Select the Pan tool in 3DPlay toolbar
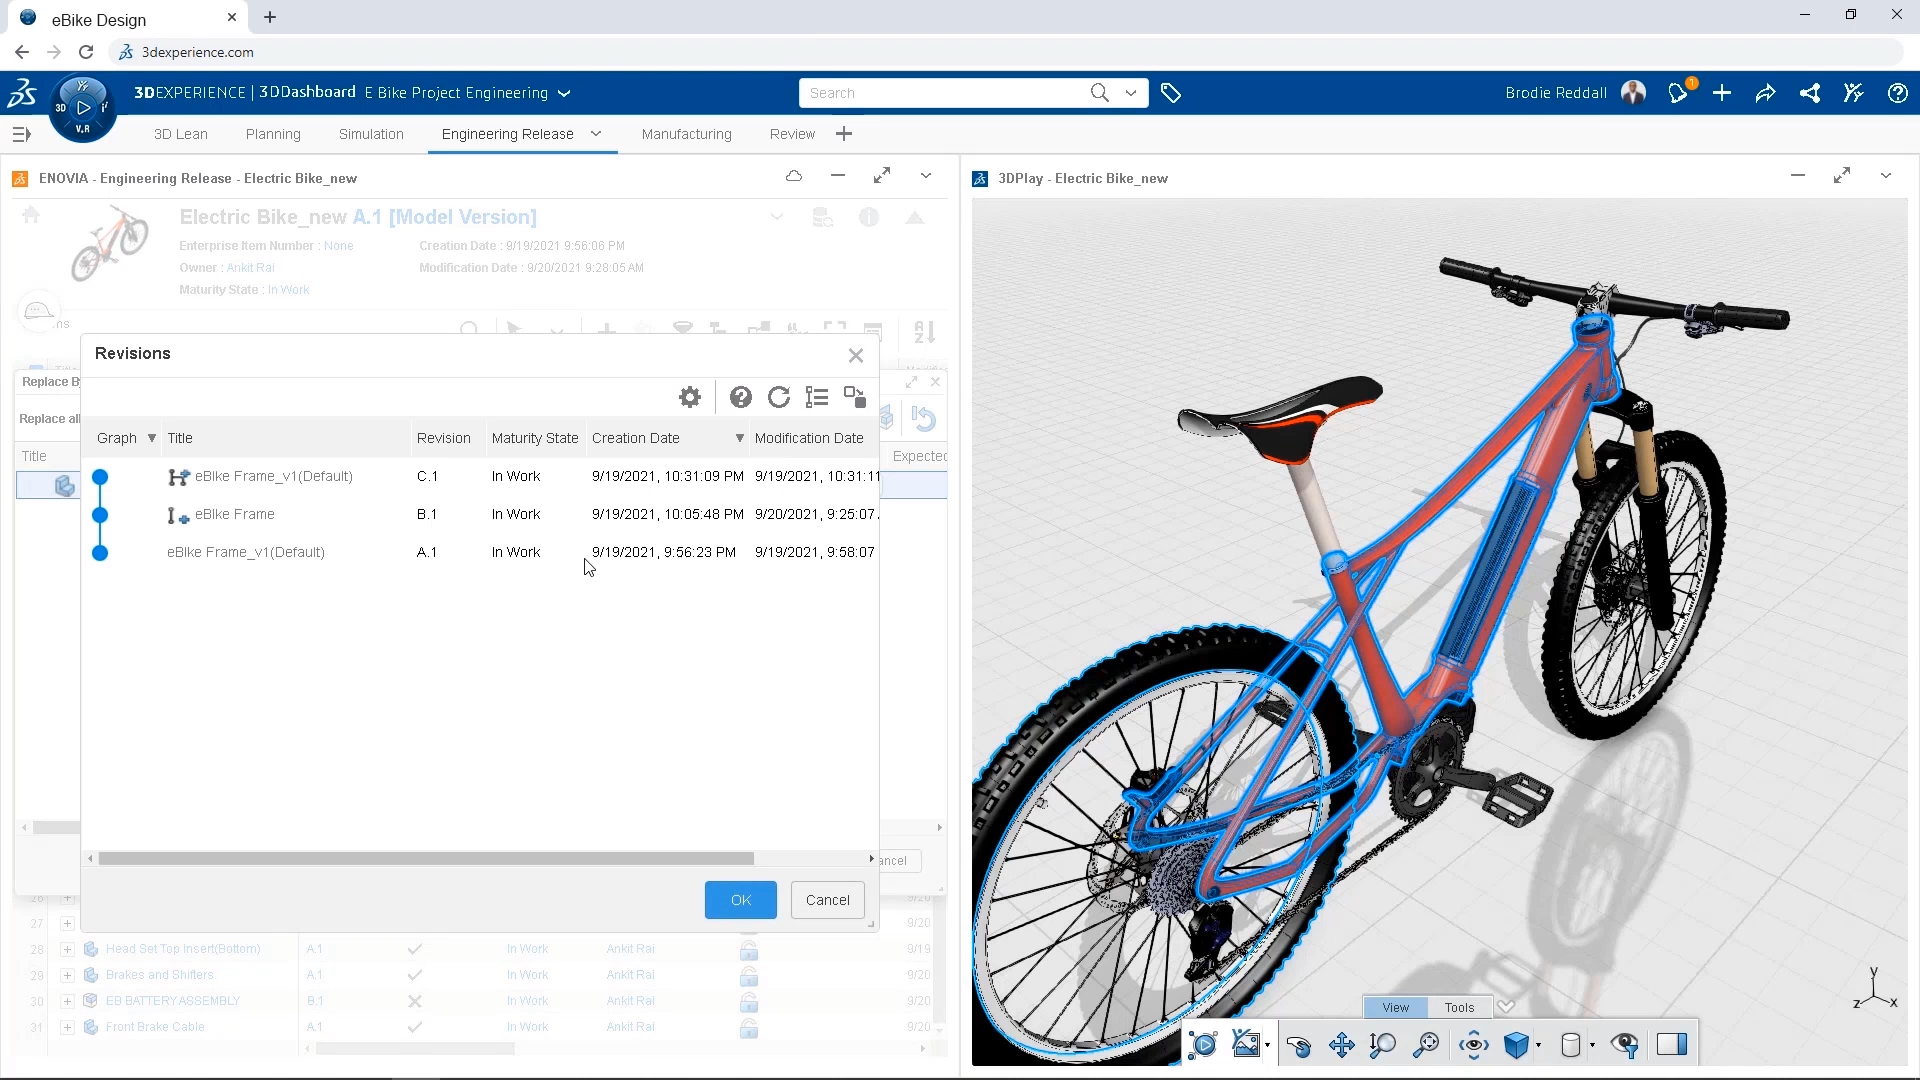The height and width of the screenshot is (1080, 1920). (x=1340, y=1045)
